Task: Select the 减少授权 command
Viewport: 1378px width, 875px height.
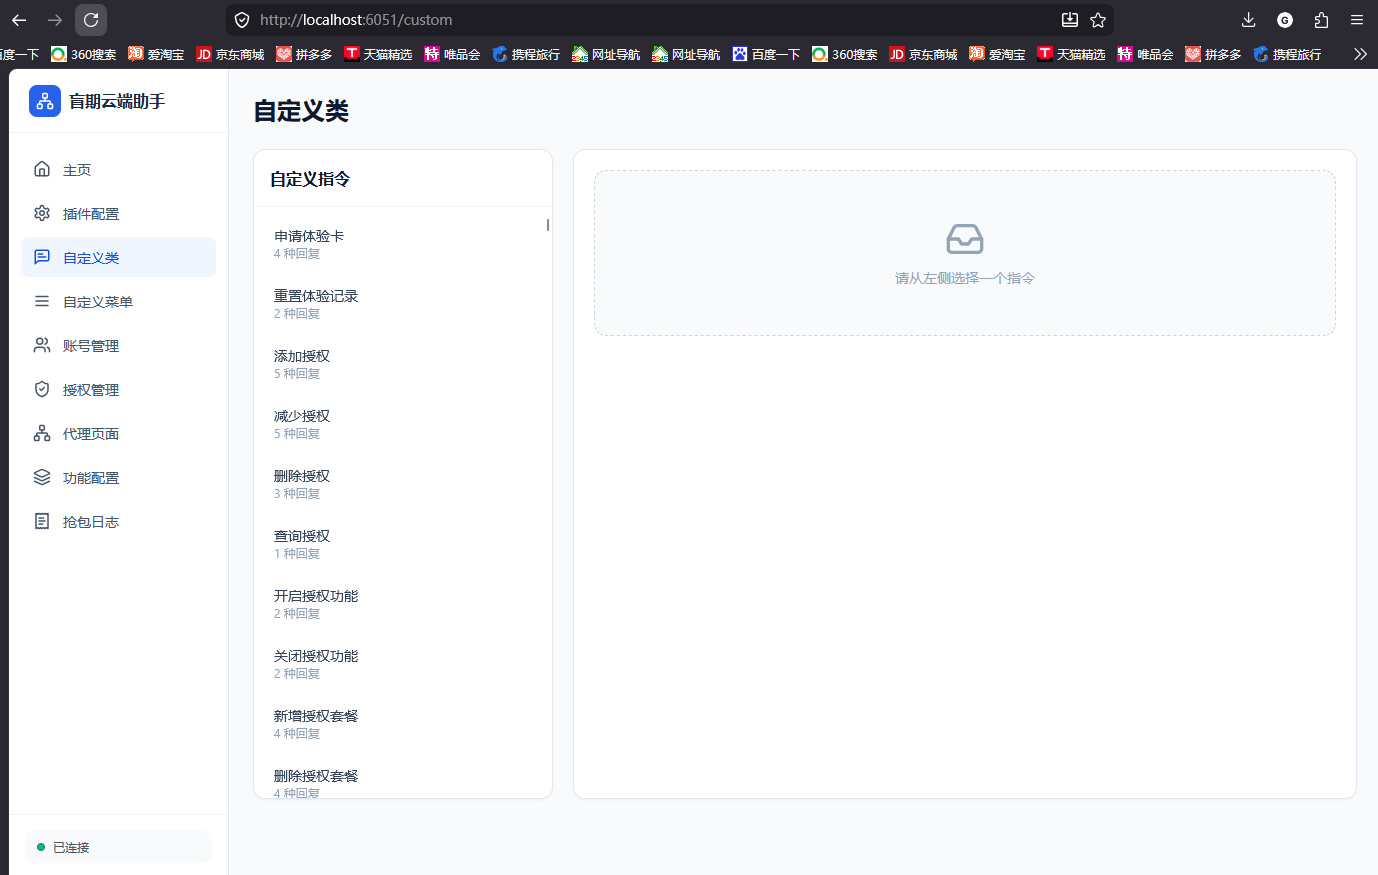Action: (403, 424)
